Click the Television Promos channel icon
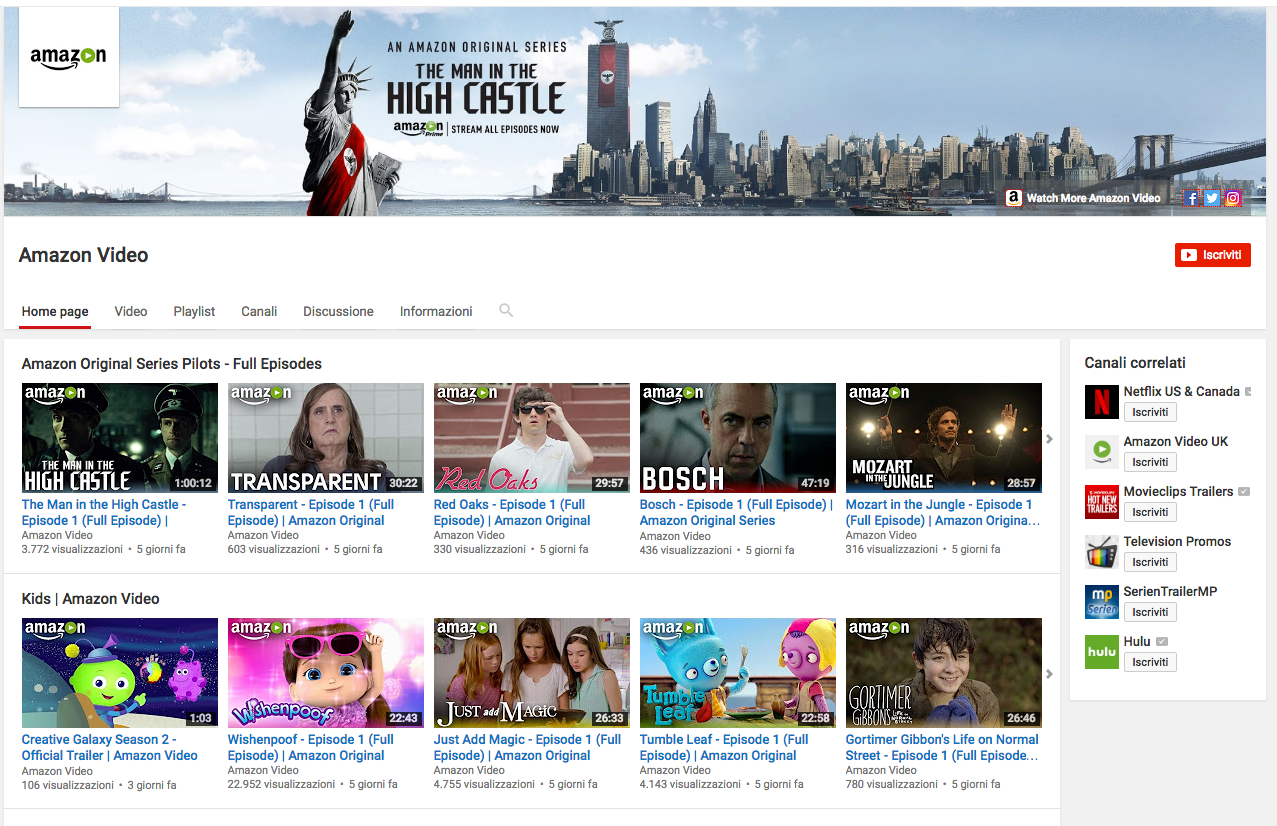The image size is (1277, 826). pos(1101,552)
